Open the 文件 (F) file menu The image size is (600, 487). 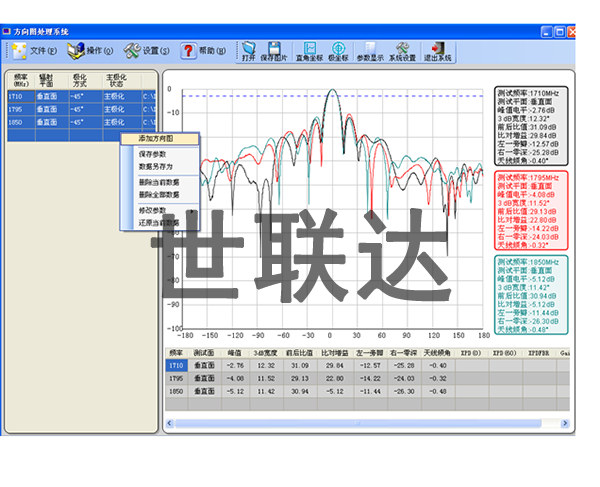click(x=43, y=50)
